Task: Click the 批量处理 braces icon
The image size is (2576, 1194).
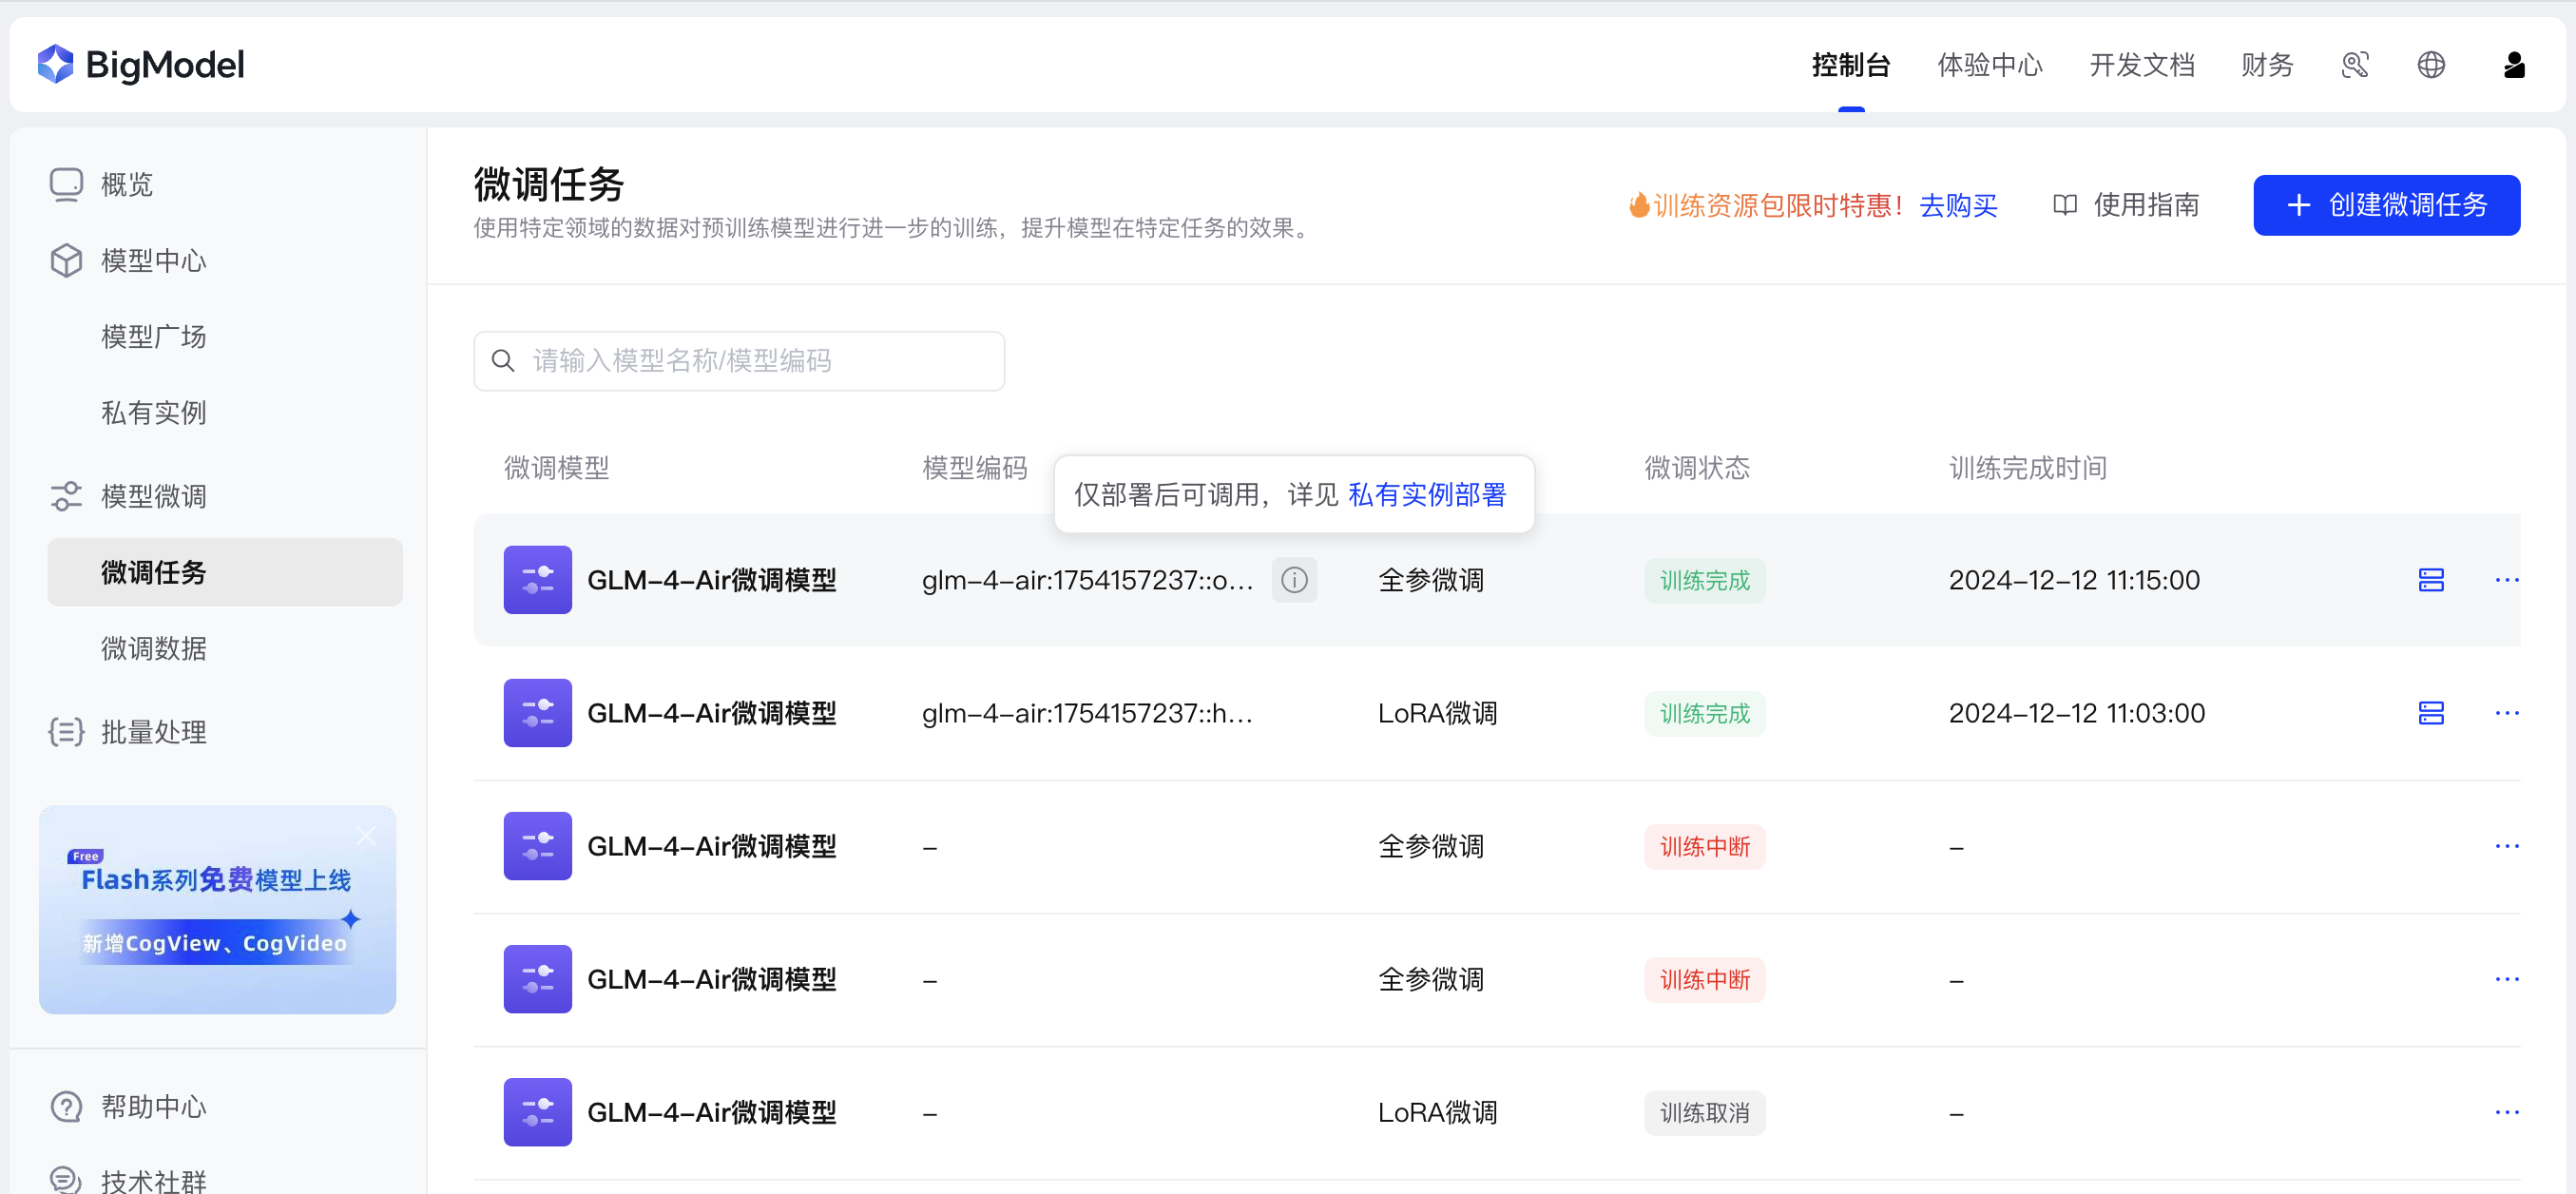Action: click(x=66, y=732)
